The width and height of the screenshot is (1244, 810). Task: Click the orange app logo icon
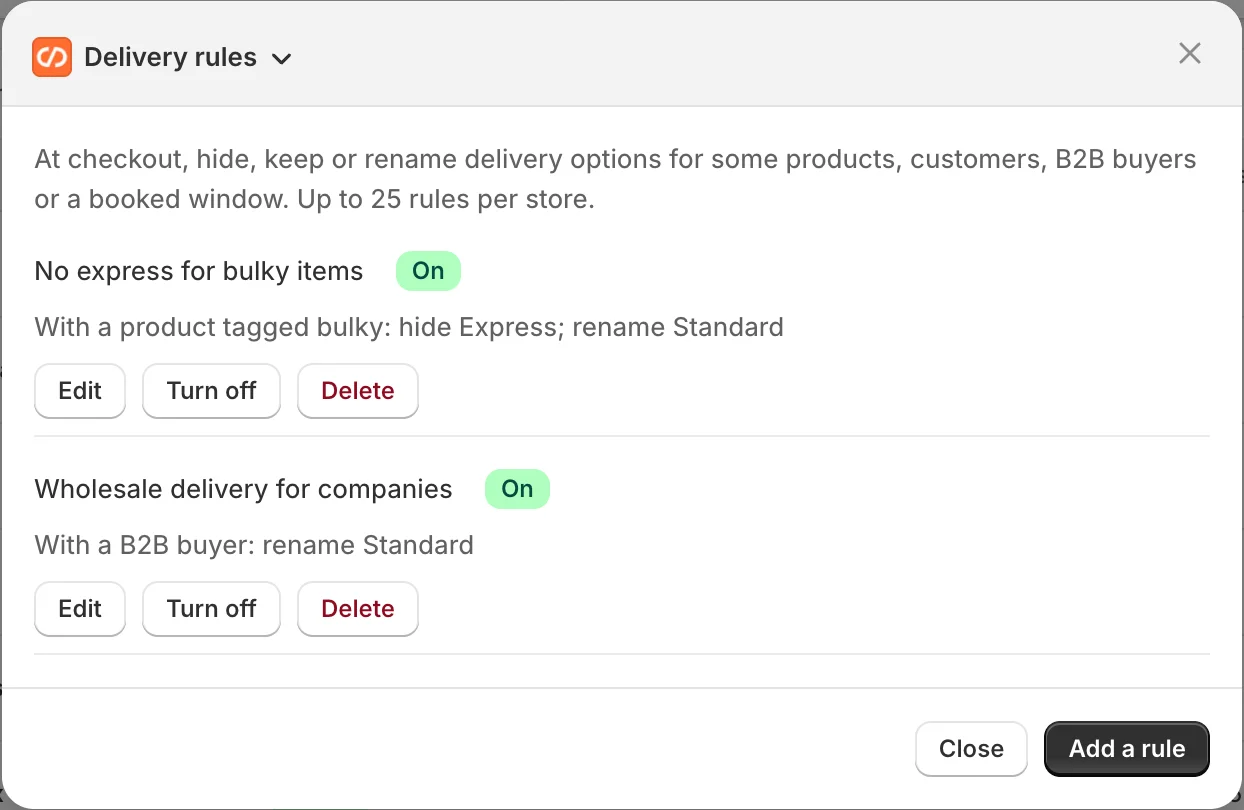coord(52,57)
